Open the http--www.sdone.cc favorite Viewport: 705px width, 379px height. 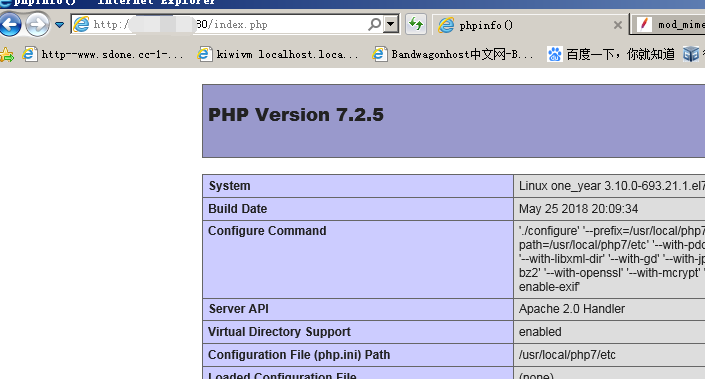tap(103, 54)
